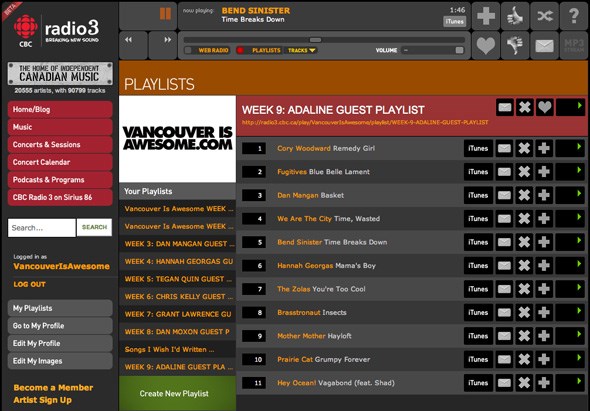Pause the currently playing track
Screen dimensions: 590x411
click(165, 14)
